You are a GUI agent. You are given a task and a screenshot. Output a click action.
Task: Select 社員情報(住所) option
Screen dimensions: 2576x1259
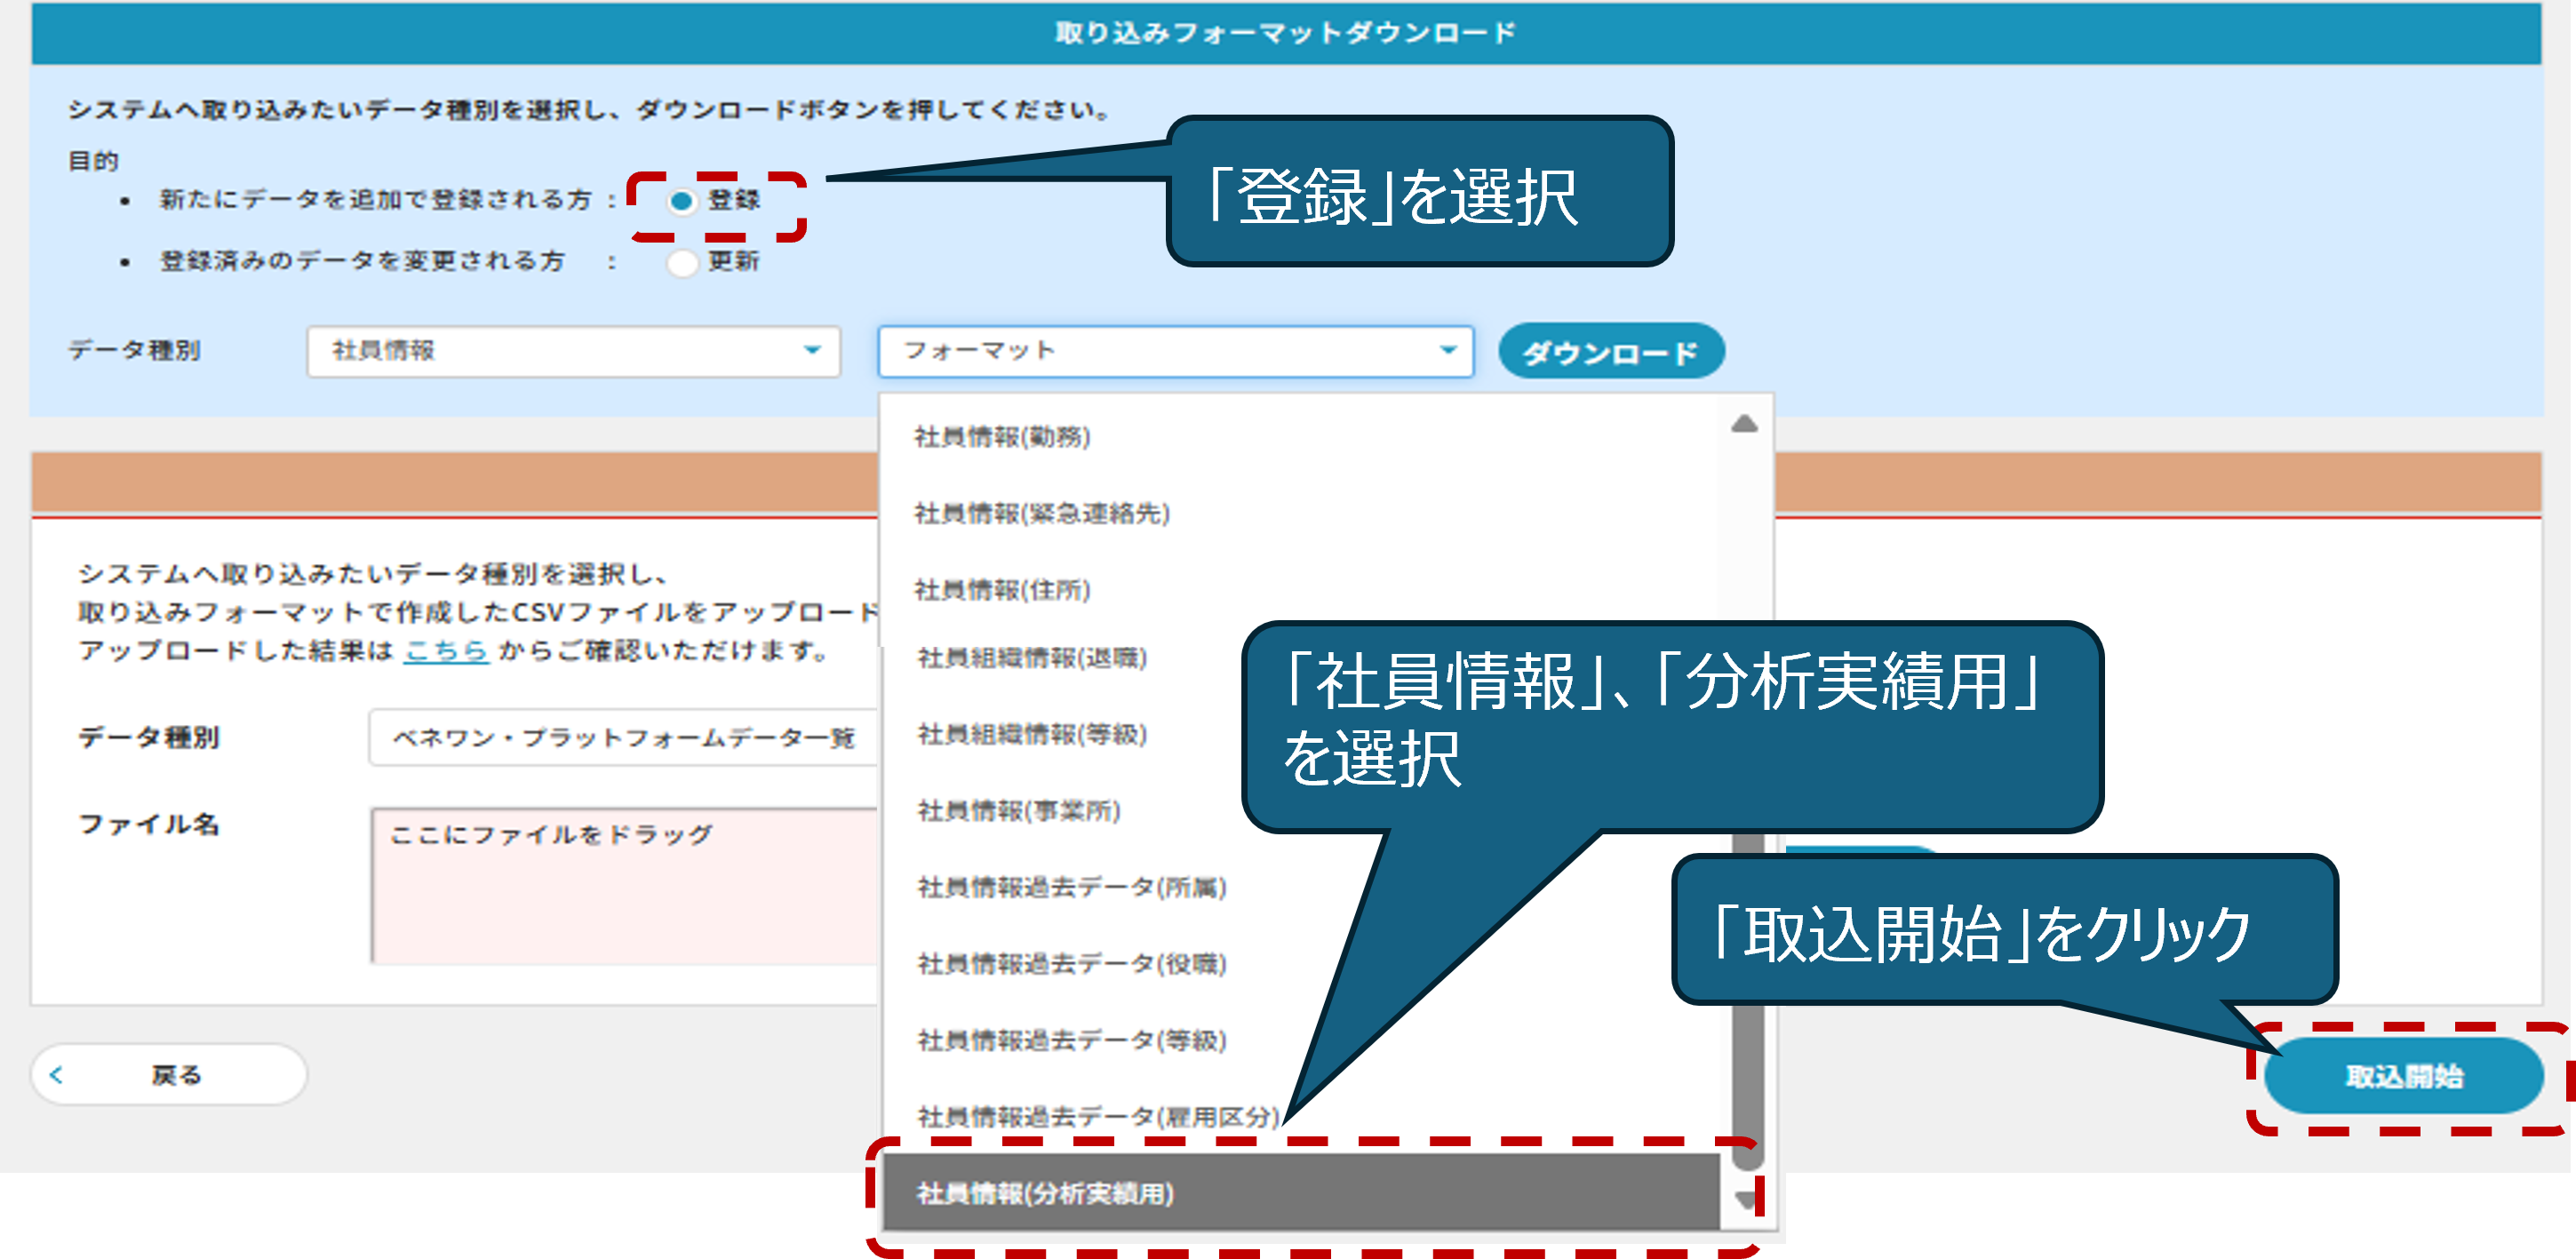coord(1002,590)
